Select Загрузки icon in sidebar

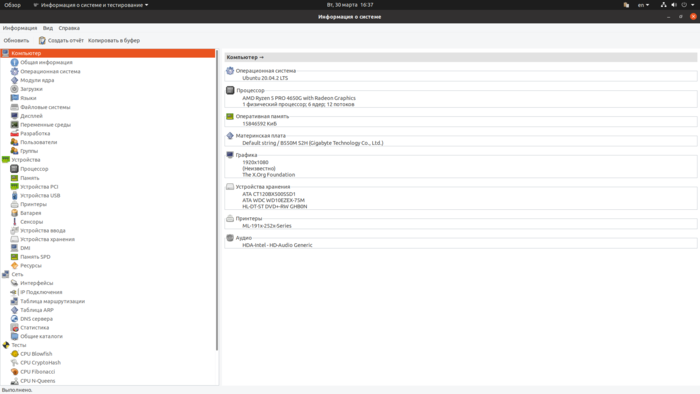tap(14, 89)
